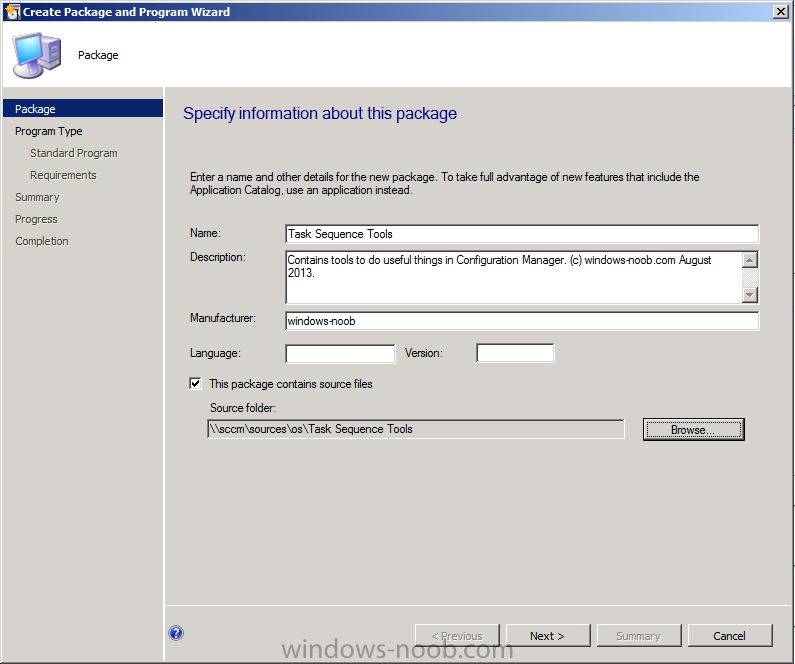Go to the Standard Program step
Viewport: 795px width, 664px height.
click(74, 153)
